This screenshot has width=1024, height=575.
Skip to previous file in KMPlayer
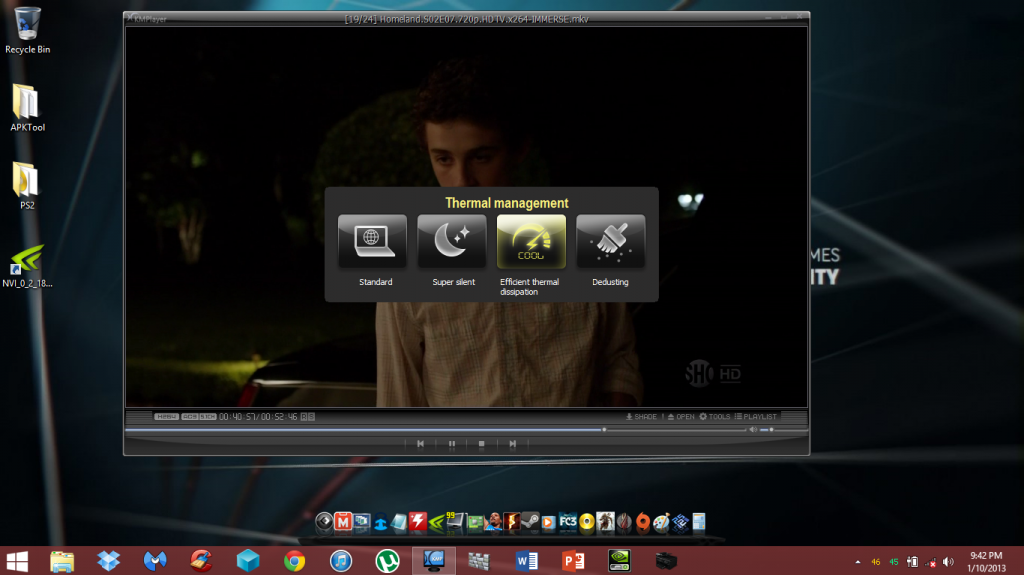pos(421,444)
